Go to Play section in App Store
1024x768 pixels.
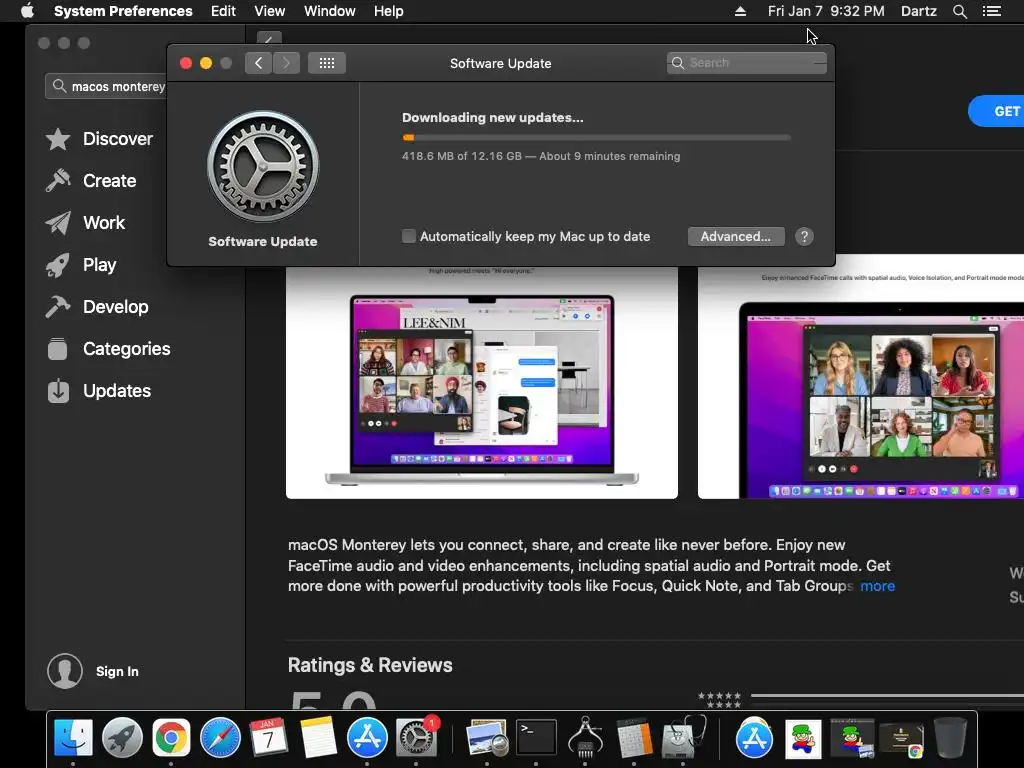81,265
